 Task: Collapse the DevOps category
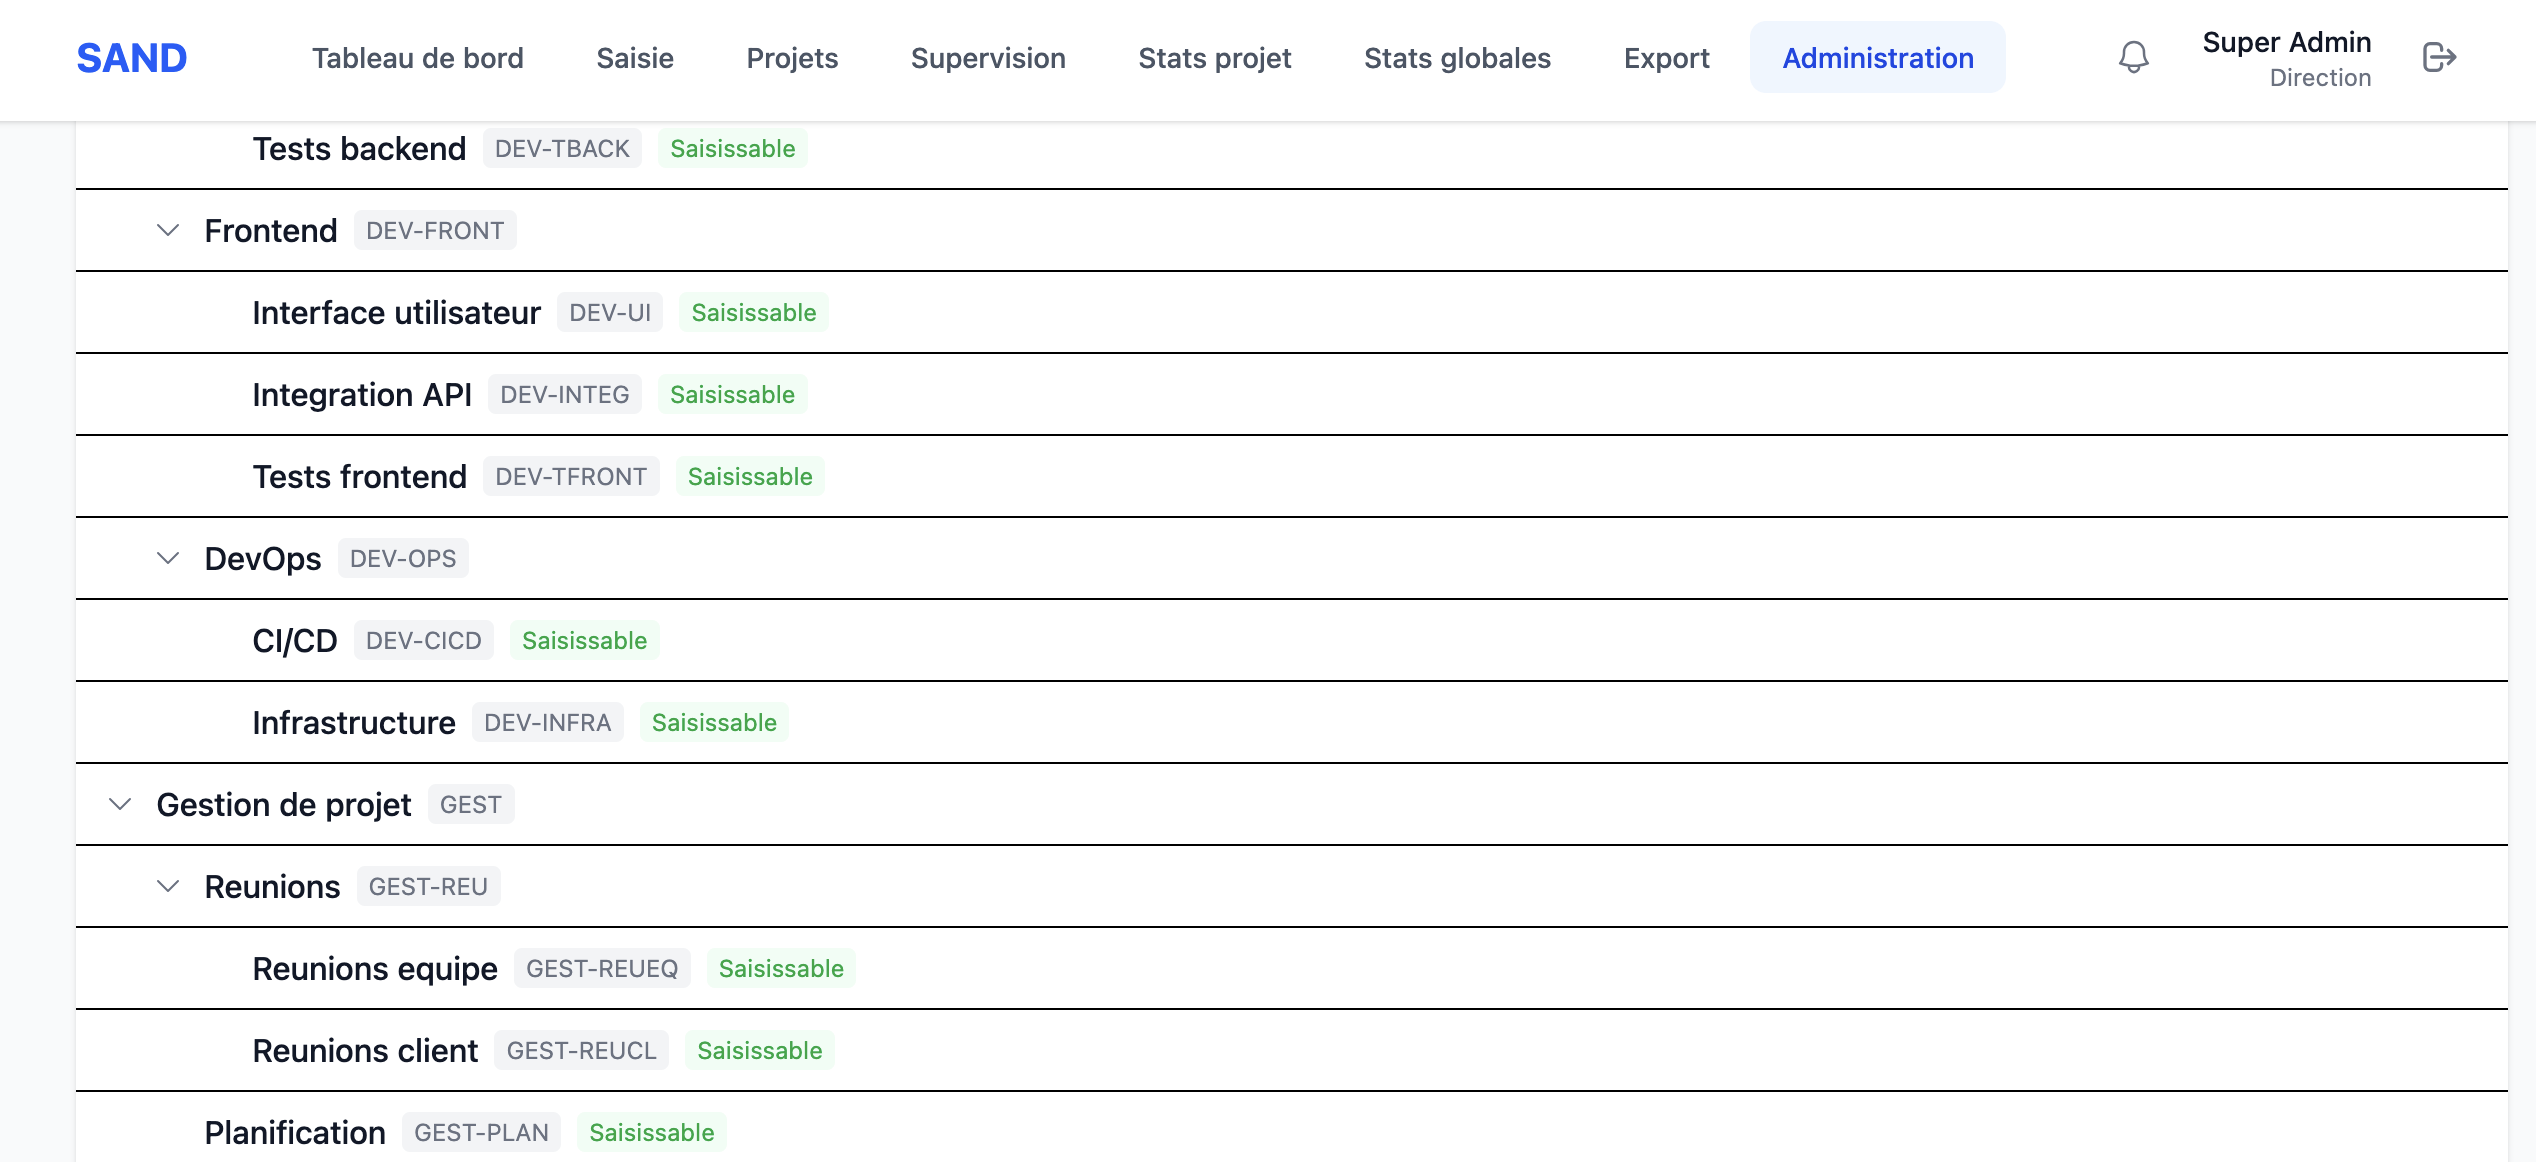(168, 559)
